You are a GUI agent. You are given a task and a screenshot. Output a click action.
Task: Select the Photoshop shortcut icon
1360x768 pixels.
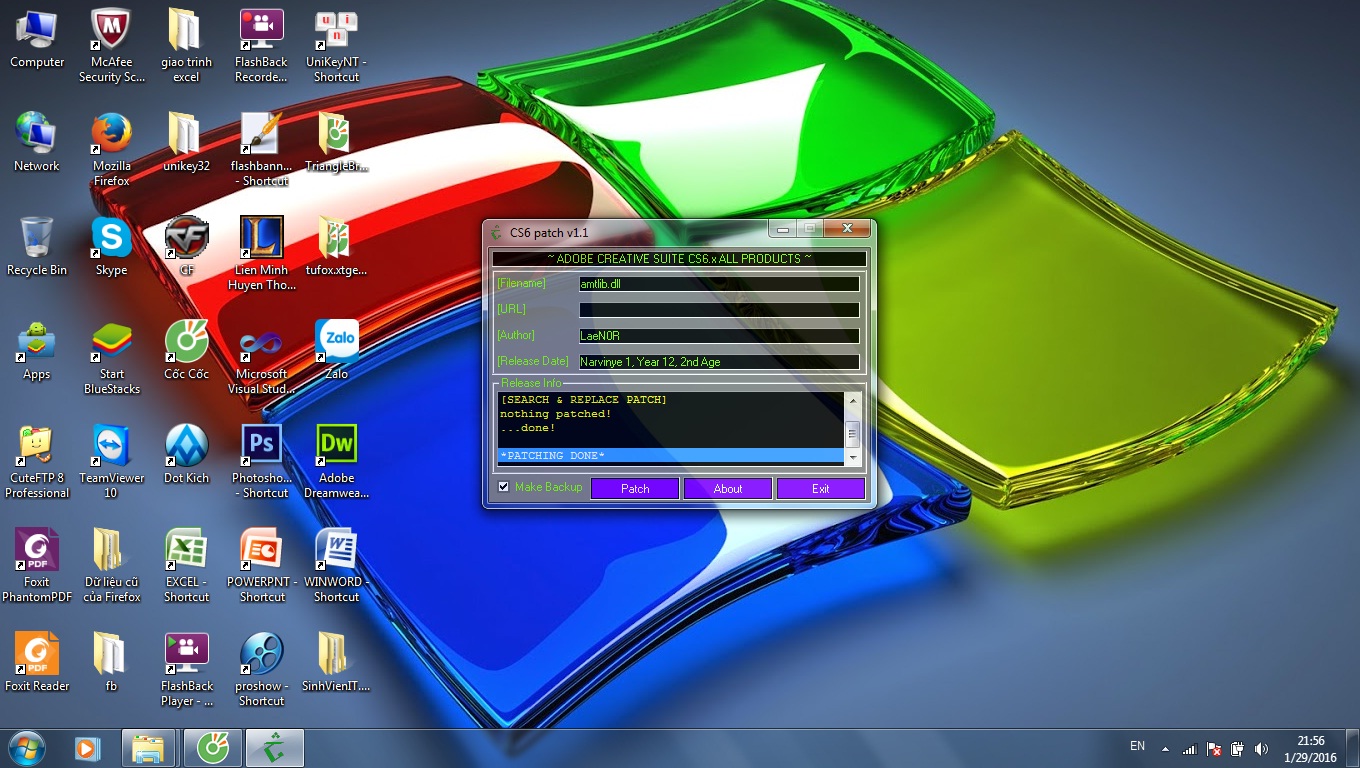point(262,462)
